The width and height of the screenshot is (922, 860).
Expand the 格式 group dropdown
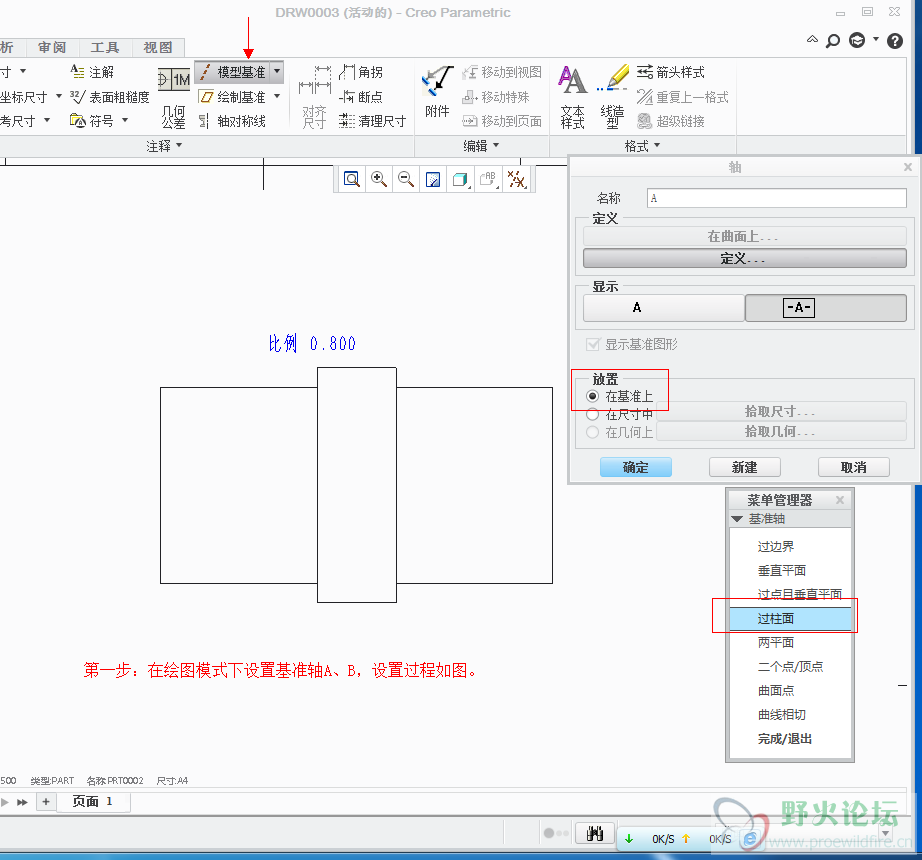(x=642, y=146)
